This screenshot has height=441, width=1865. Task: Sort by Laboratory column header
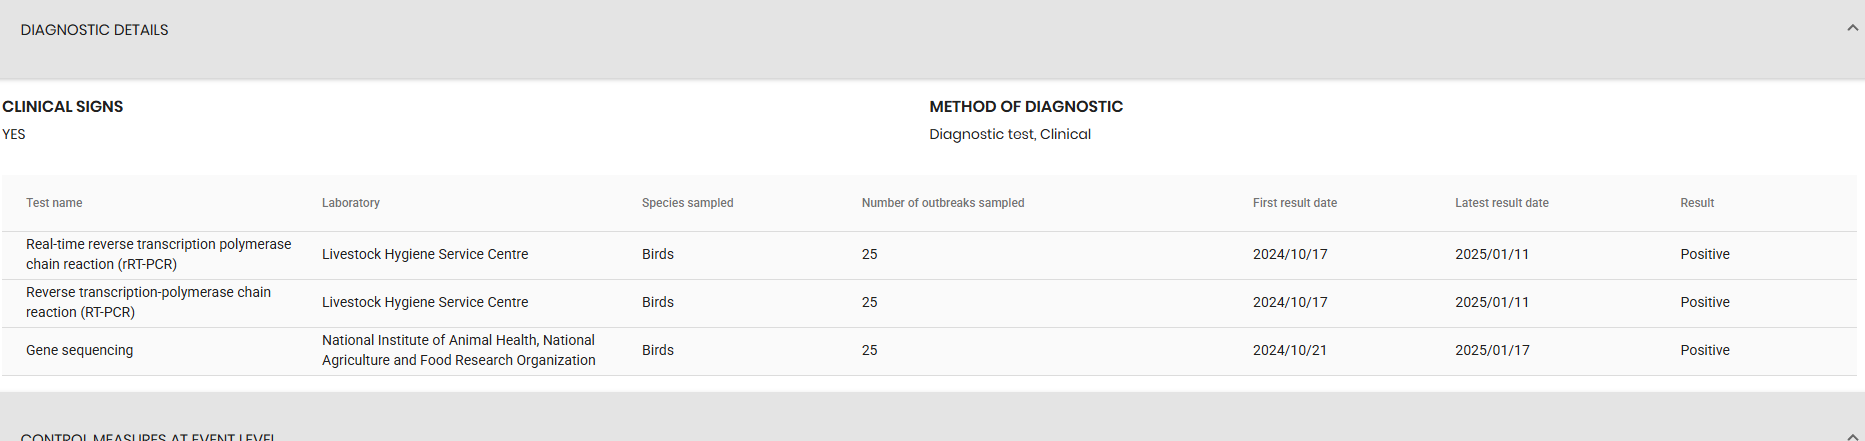tap(351, 203)
